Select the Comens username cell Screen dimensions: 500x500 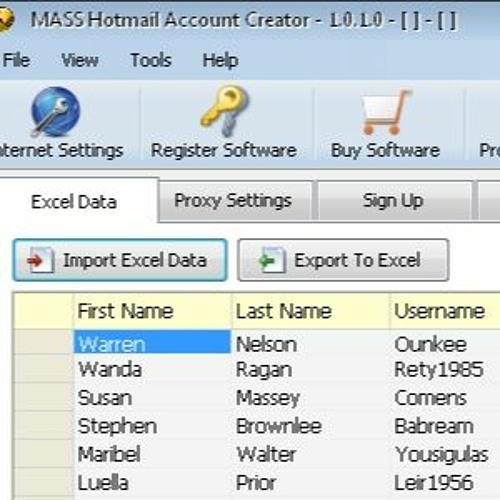[x=445, y=397]
